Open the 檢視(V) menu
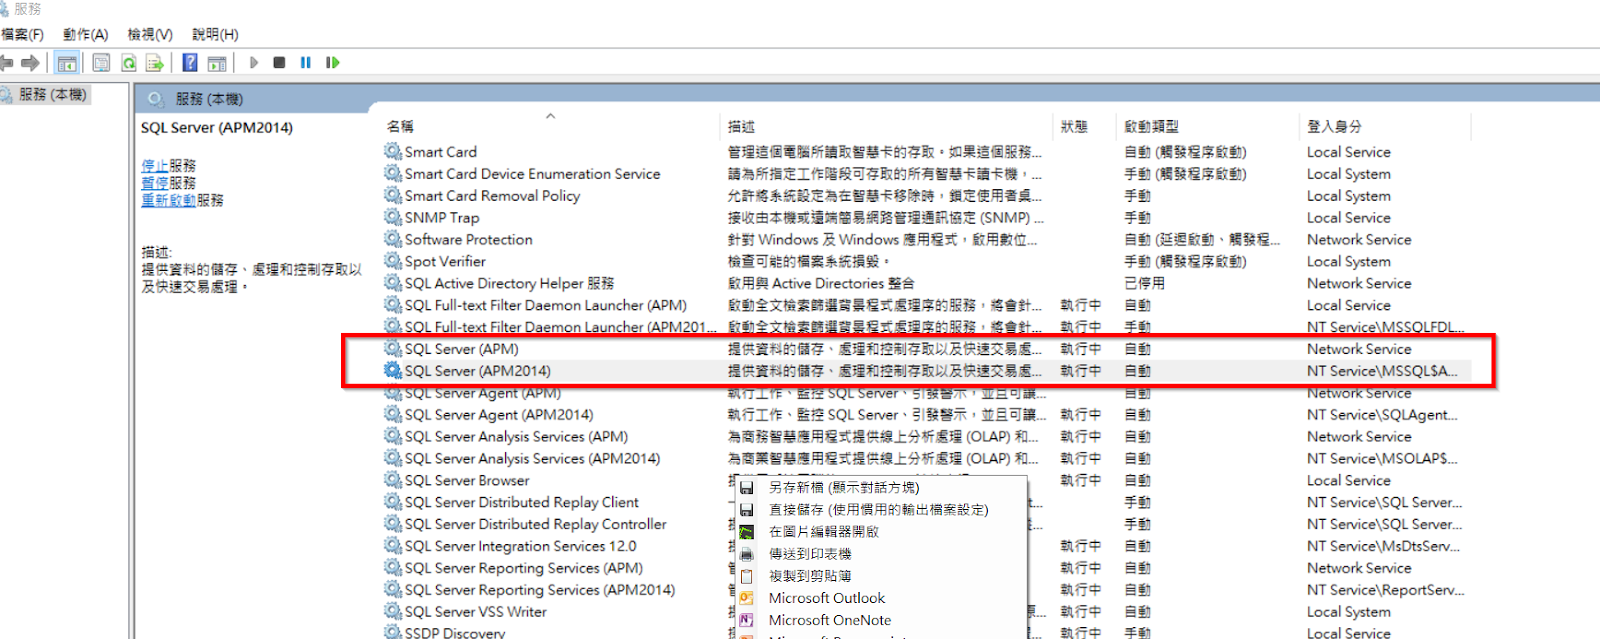The image size is (1600, 639). (x=150, y=34)
